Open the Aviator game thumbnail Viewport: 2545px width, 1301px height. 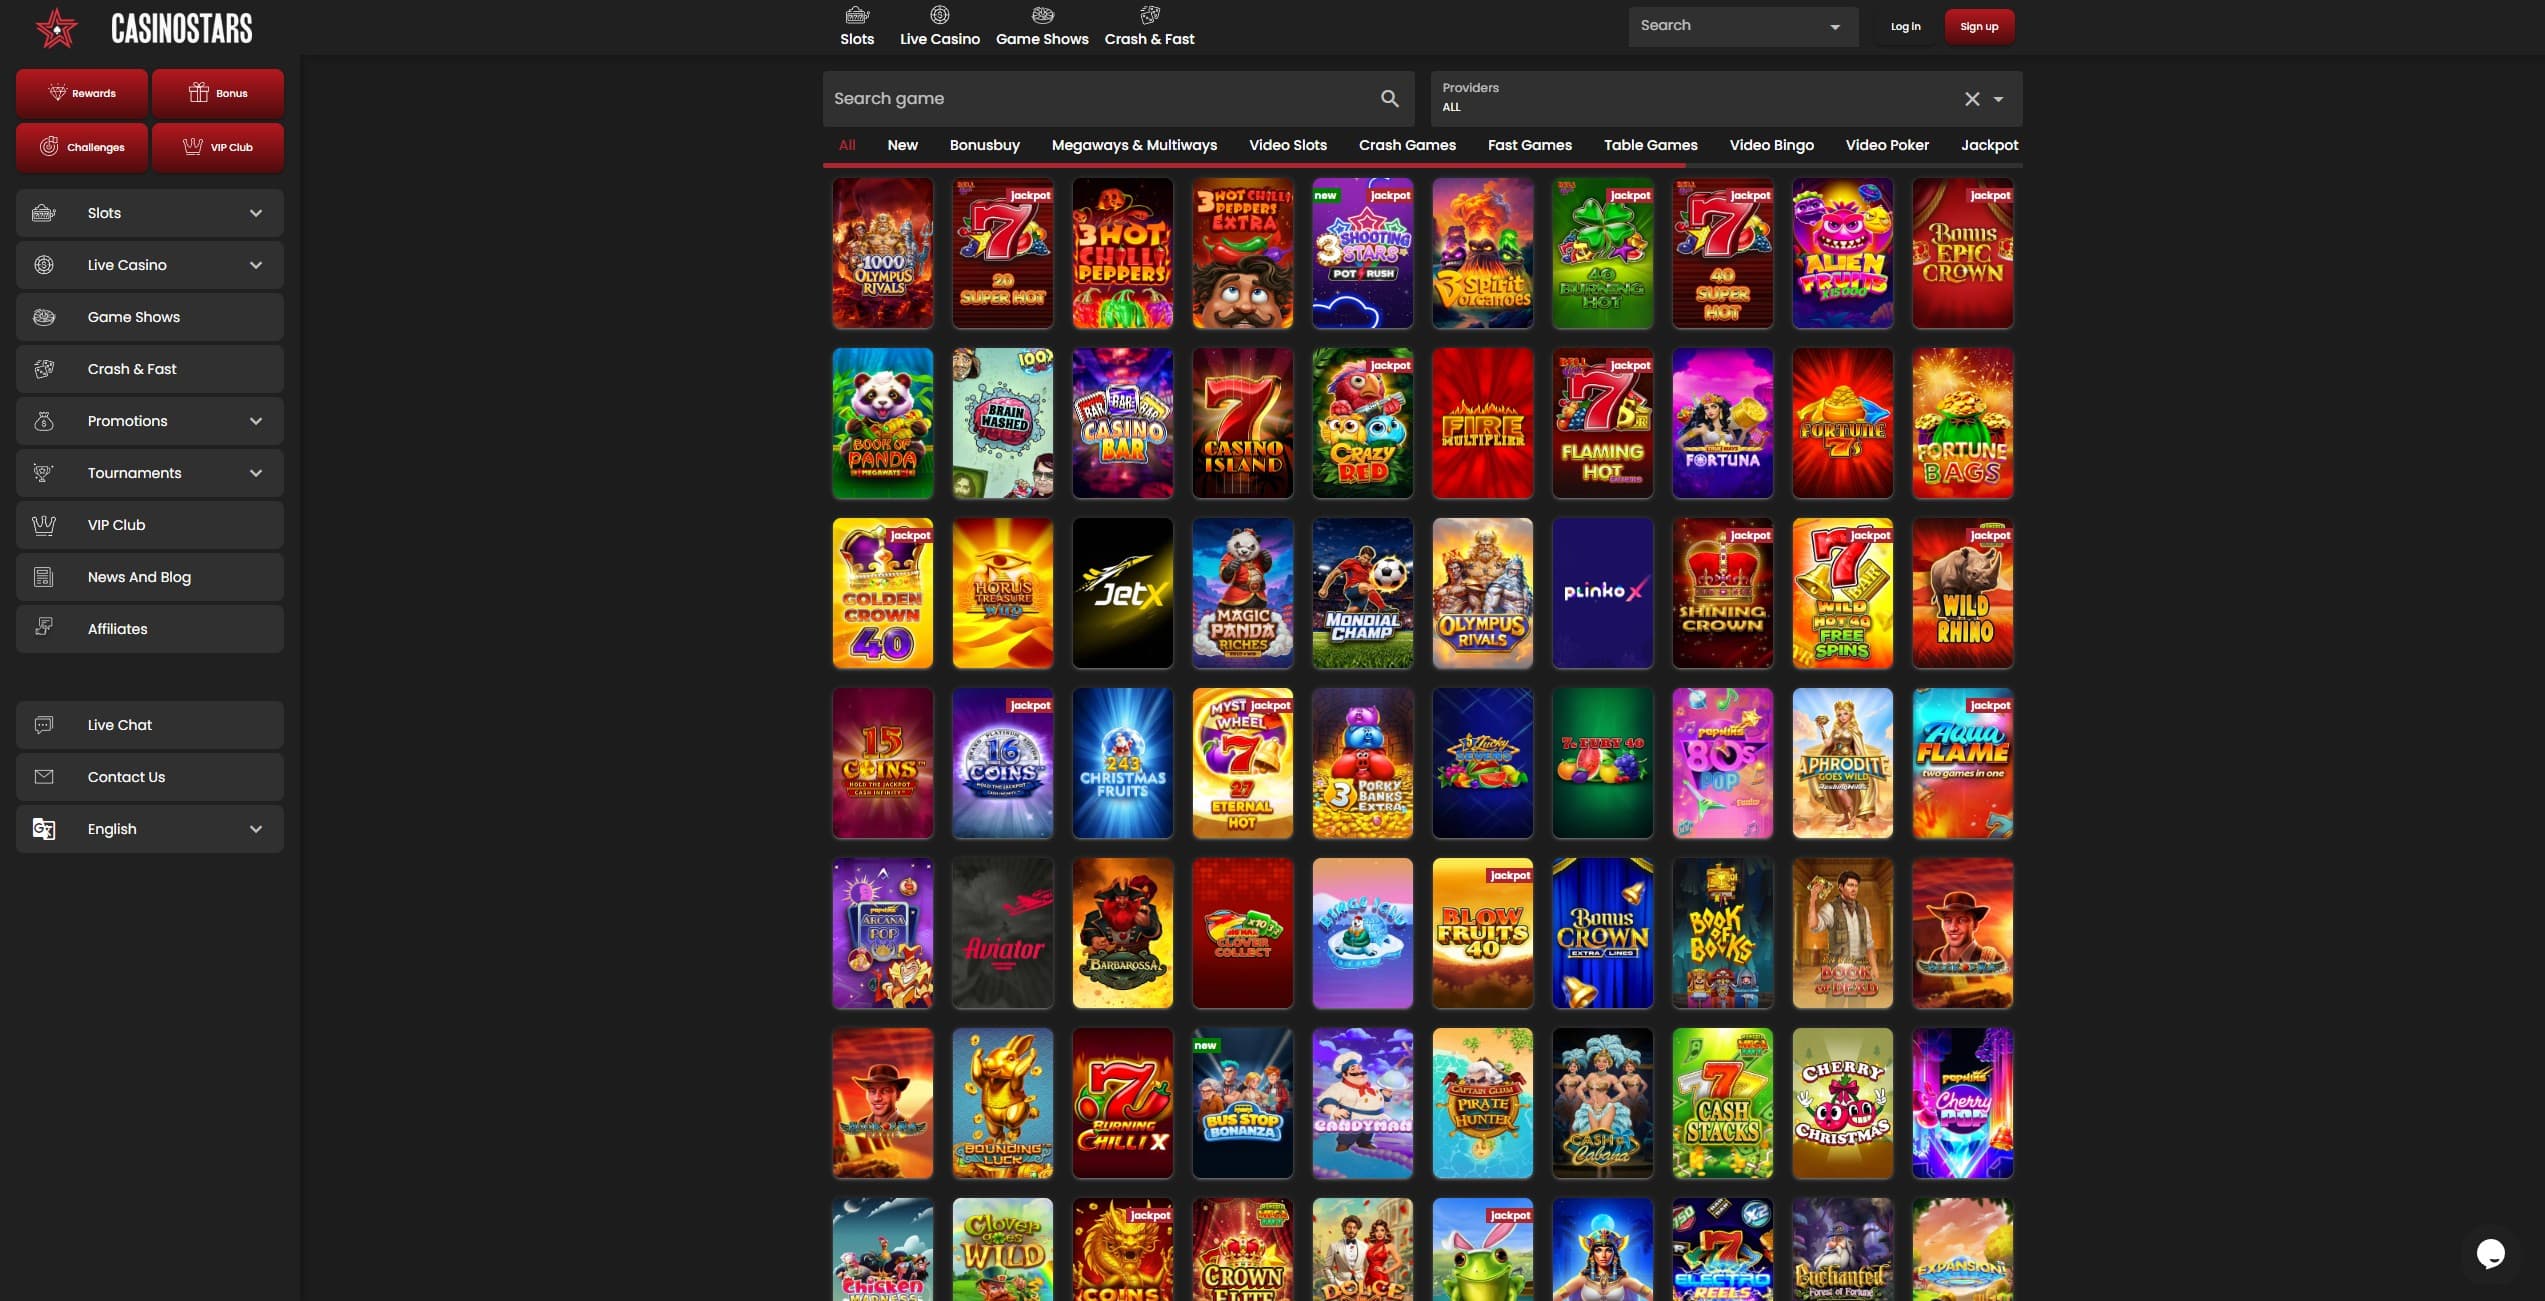[1002, 933]
